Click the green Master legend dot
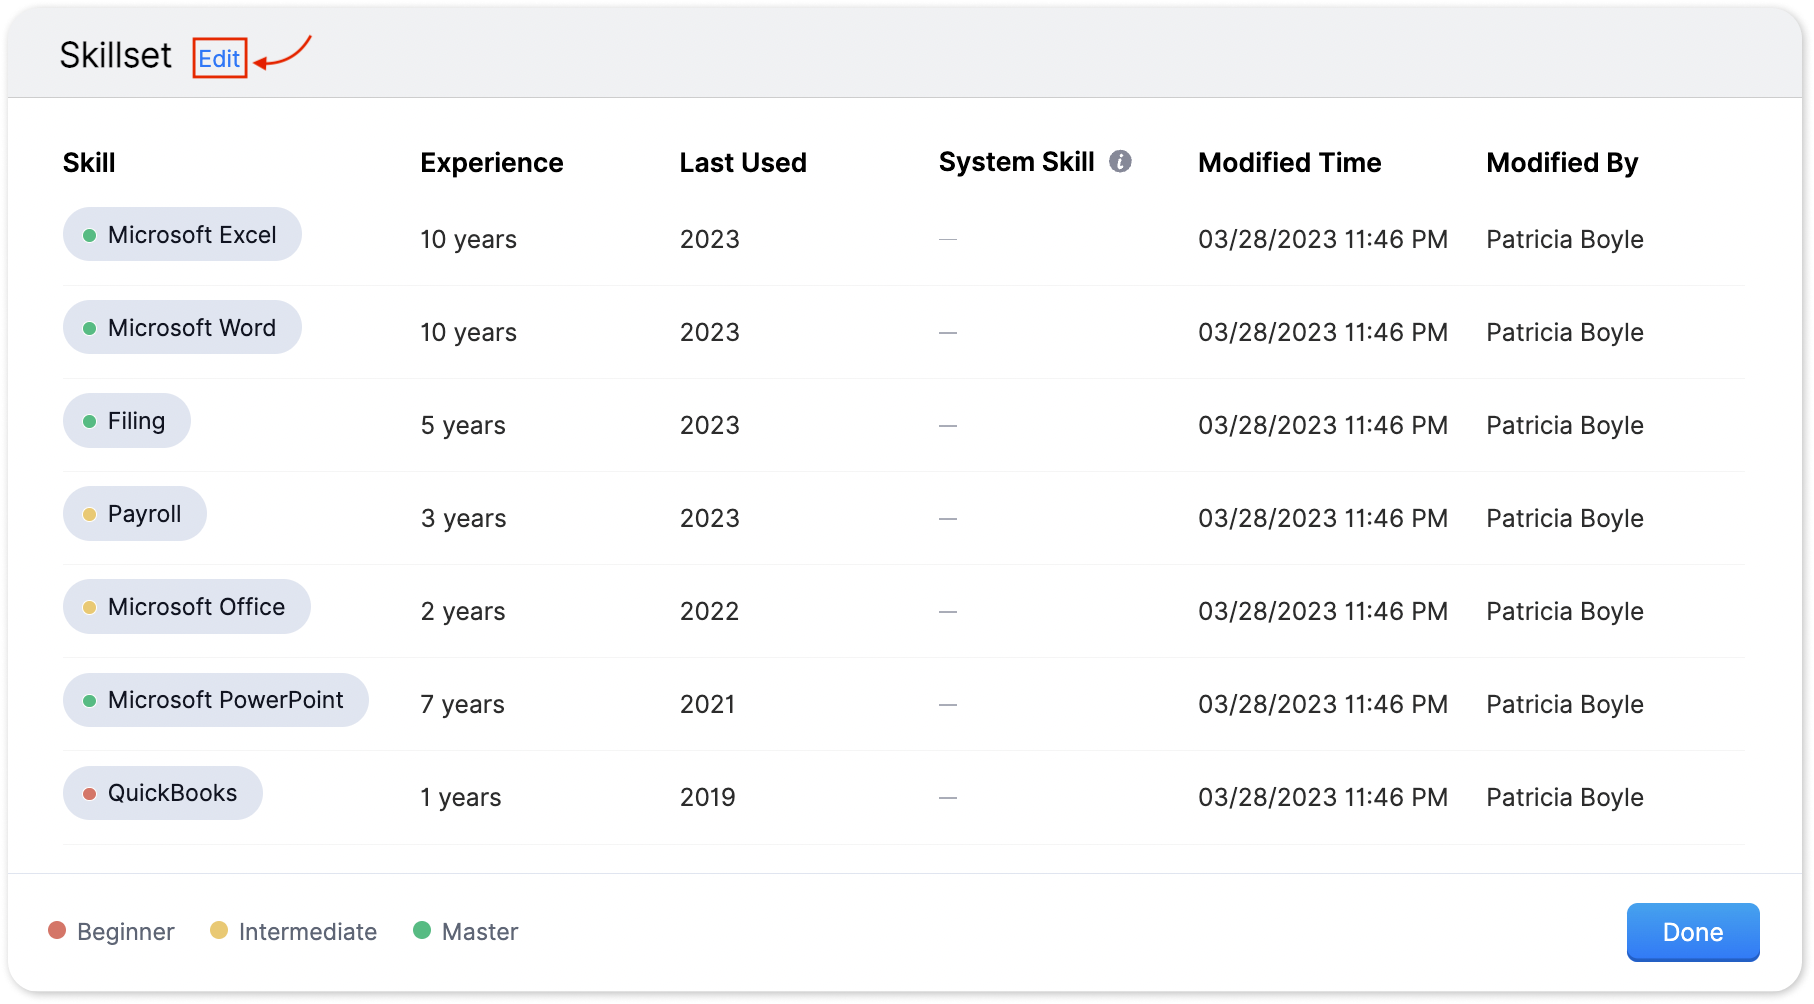This screenshot has height=1004, width=1814. (x=422, y=931)
